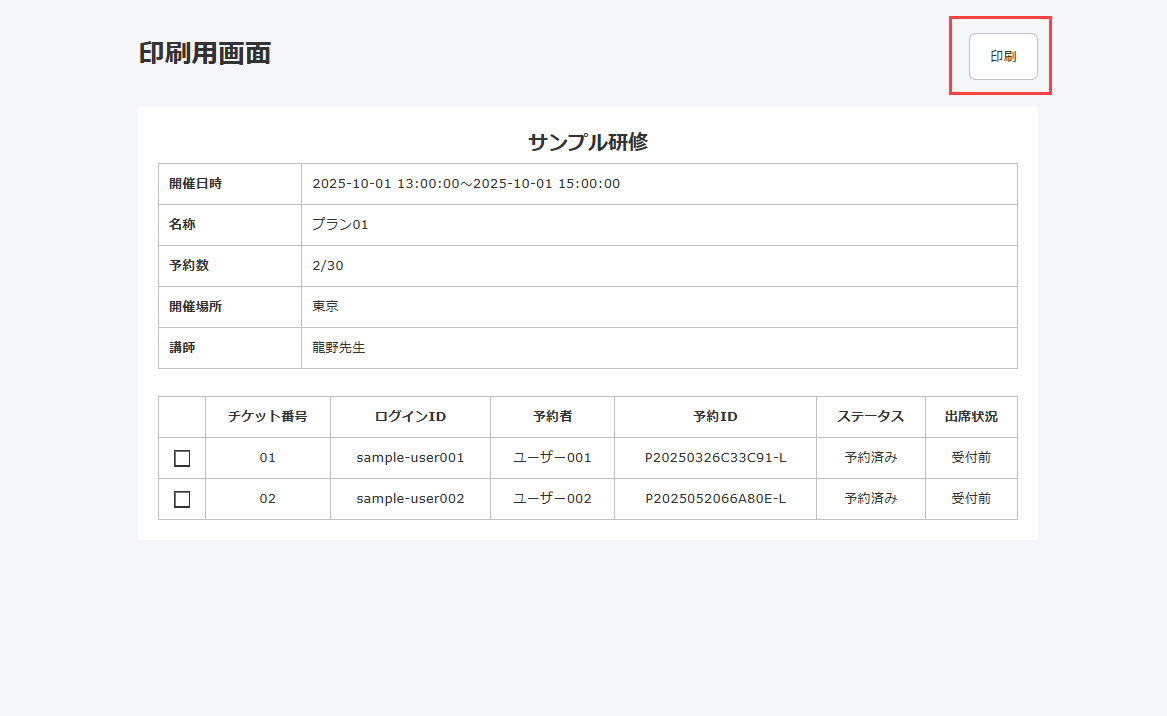
Task: Click the 予約ID column header
Action: pyautogui.click(x=715, y=417)
